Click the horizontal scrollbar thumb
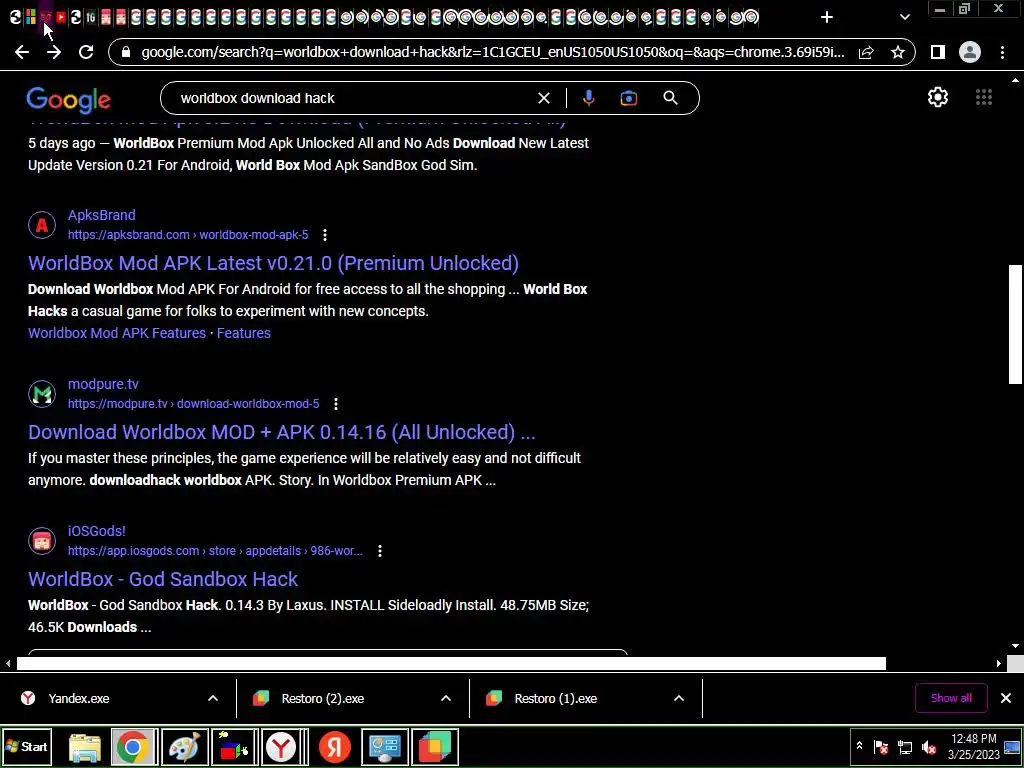The image size is (1024, 768). (x=451, y=664)
